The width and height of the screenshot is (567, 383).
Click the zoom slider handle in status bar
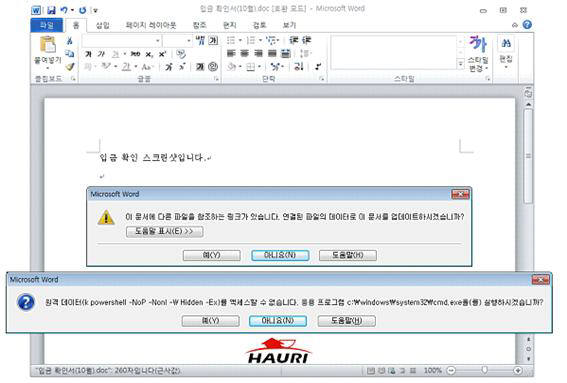coord(485,370)
